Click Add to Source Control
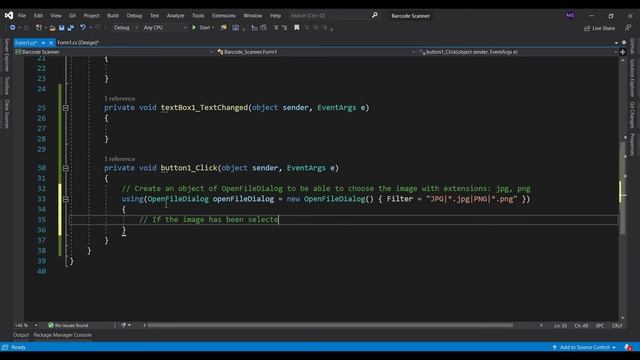The image size is (640, 360). point(584,347)
